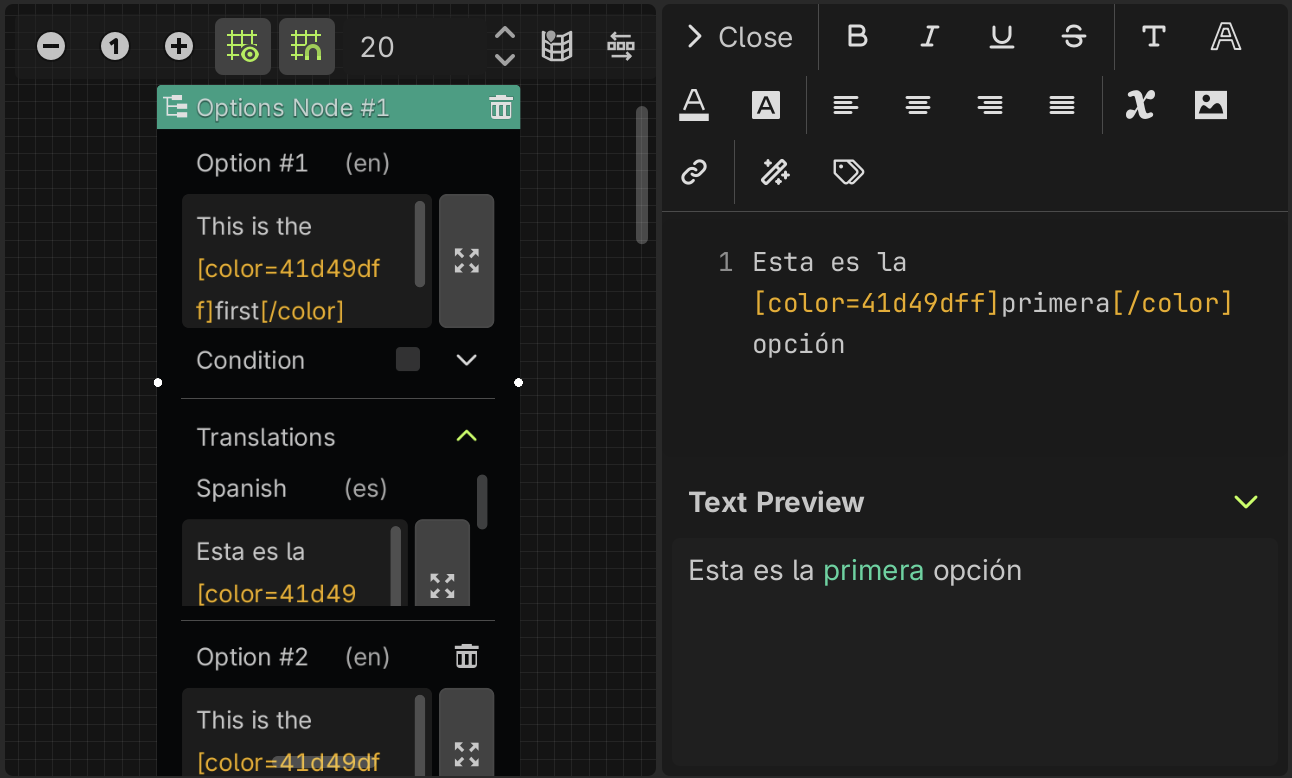Click the outlined font A icon

pyautogui.click(x=1225, y=37)
